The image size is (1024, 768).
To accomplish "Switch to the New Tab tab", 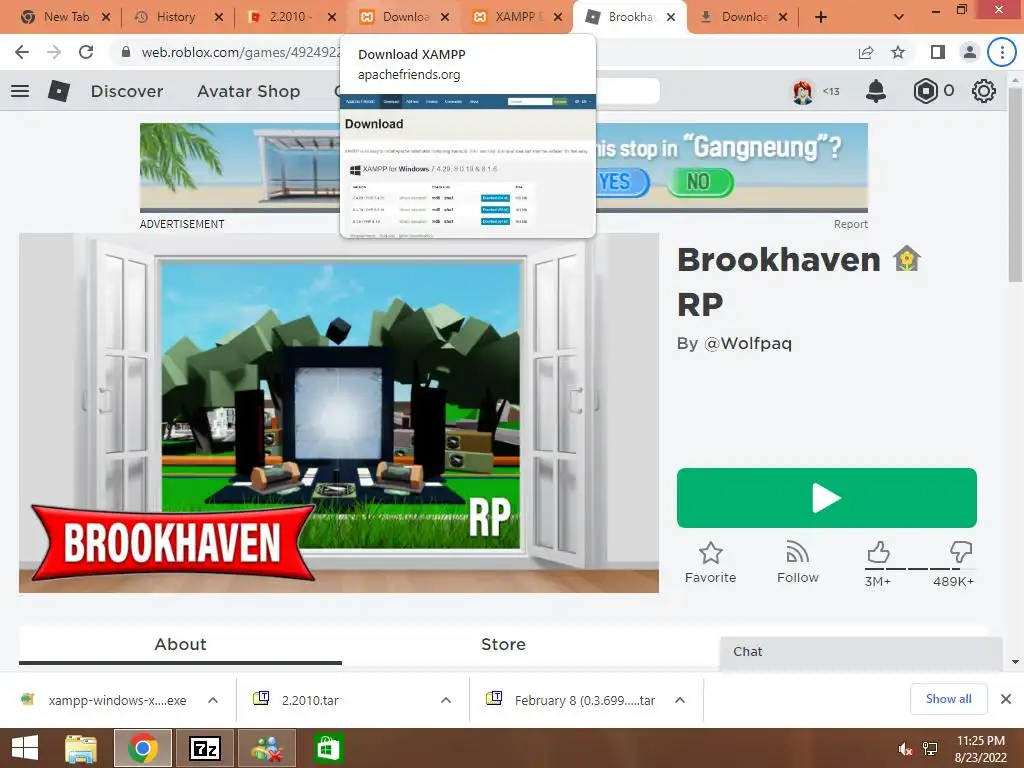I will click(63, 17).
